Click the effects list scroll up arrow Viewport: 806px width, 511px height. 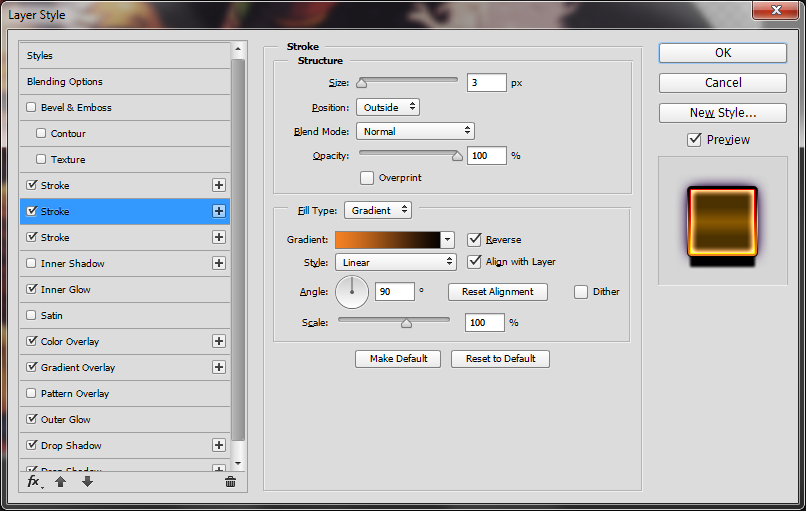[x=237, y=49]
